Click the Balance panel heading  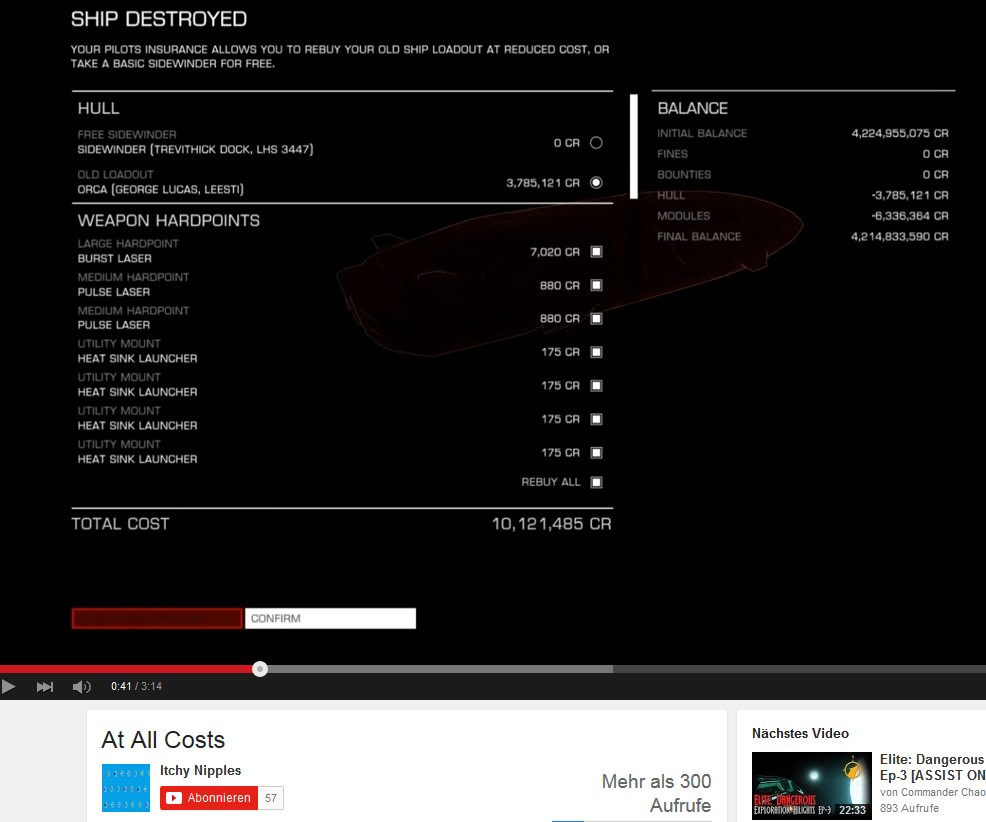[x=692, y=108]
